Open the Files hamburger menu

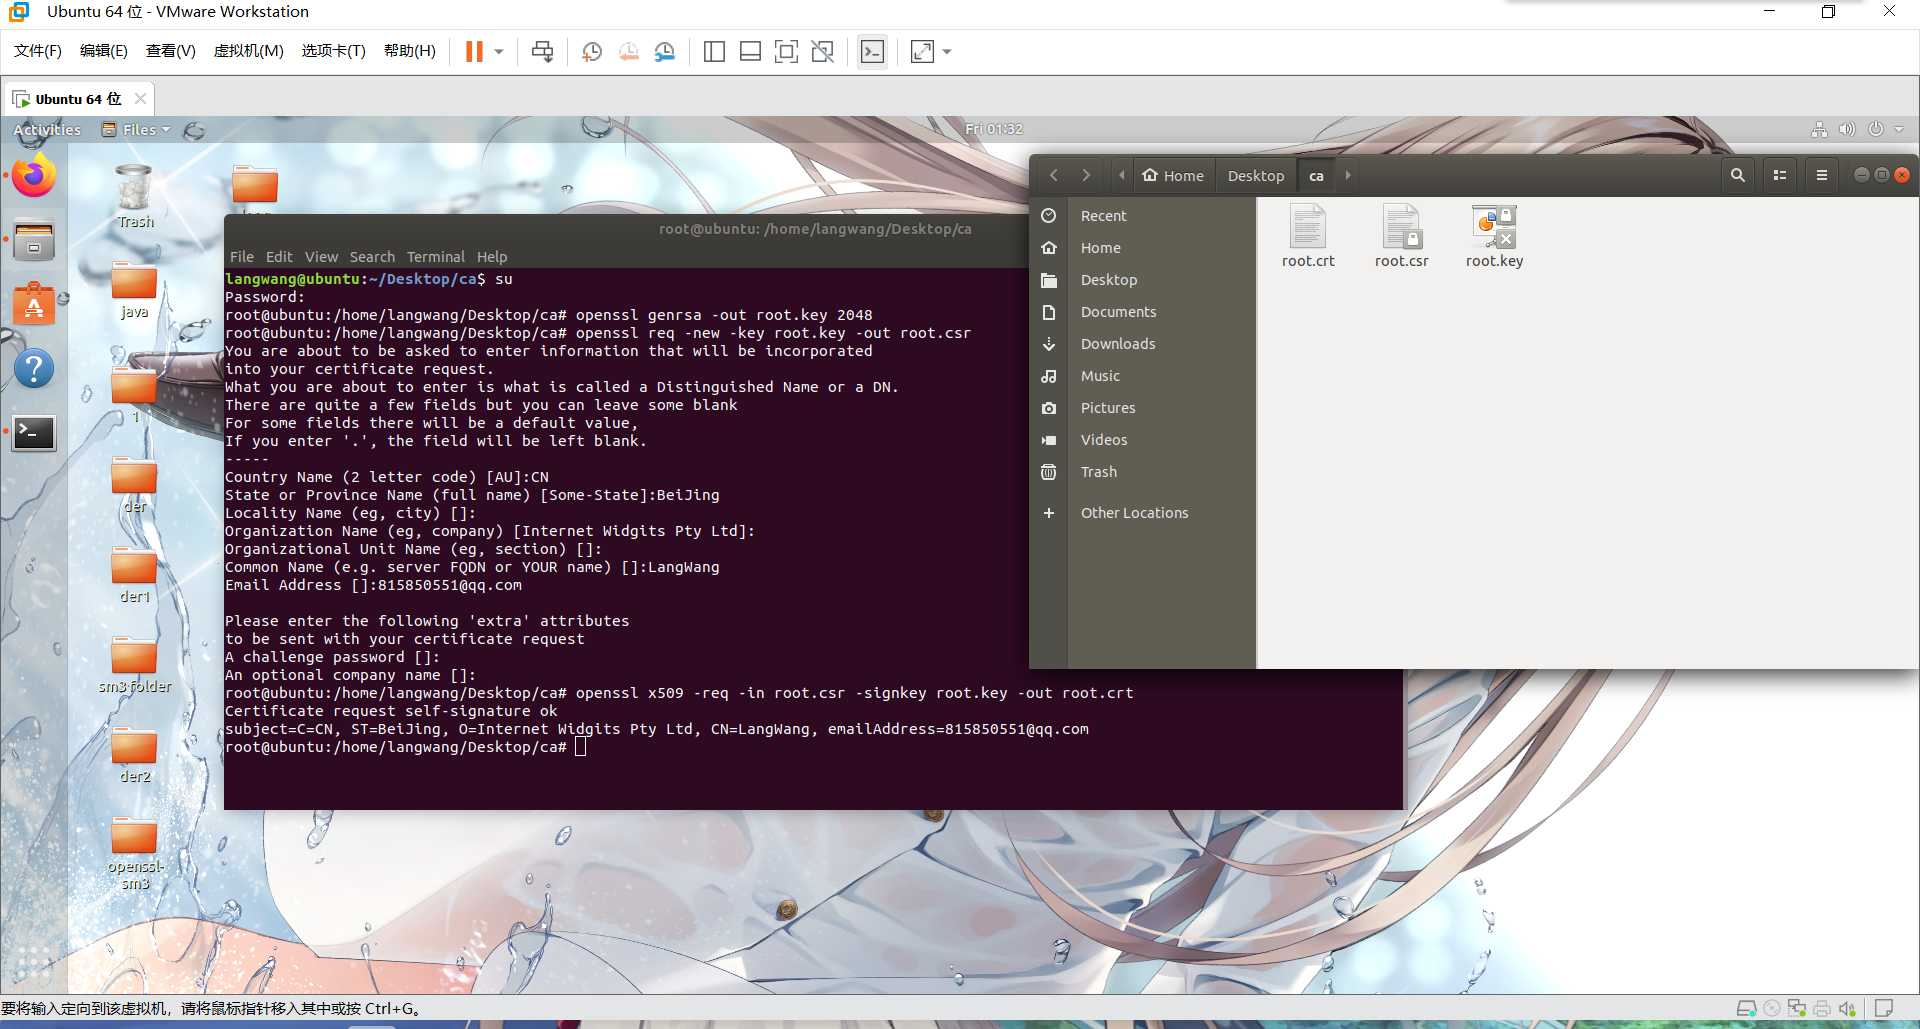pyautogui.click(x=1822, y=175)
